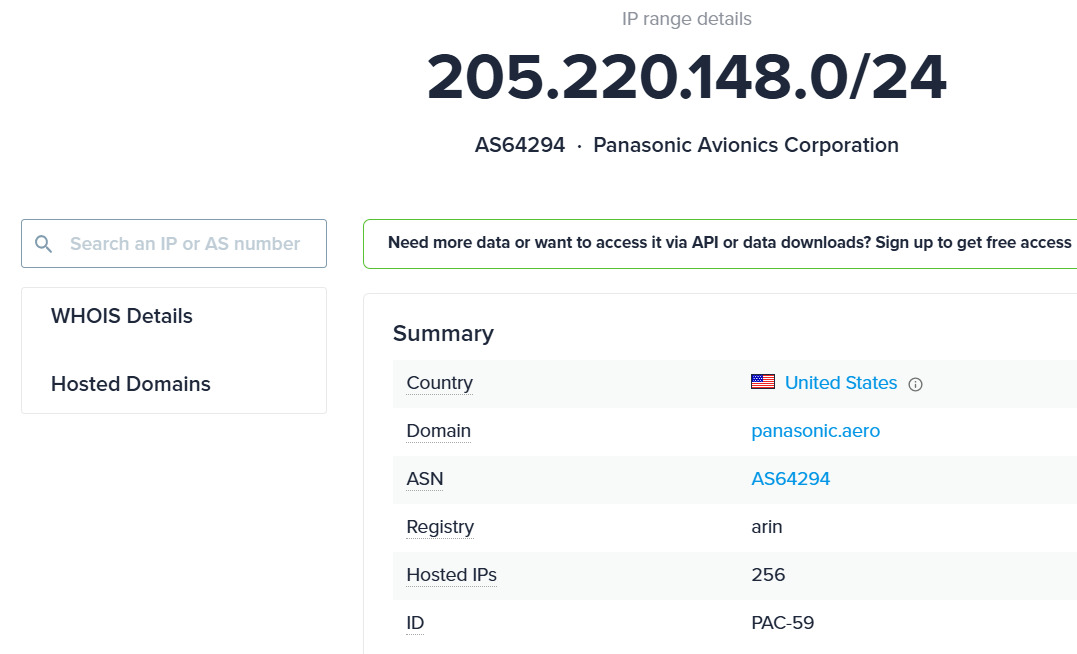
Task: Click the PAC-59 ID value
Action: [x=782, y=623]
